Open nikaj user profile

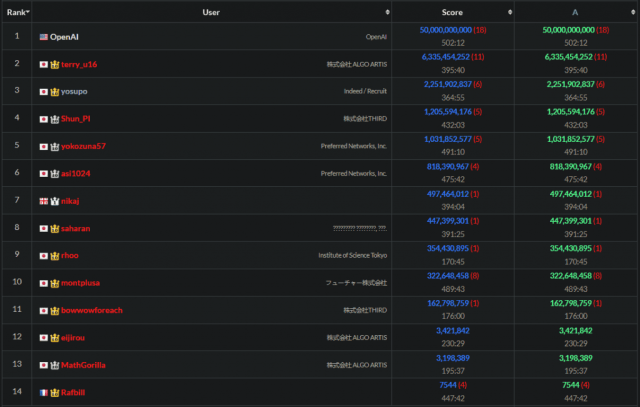pos(70,201)
